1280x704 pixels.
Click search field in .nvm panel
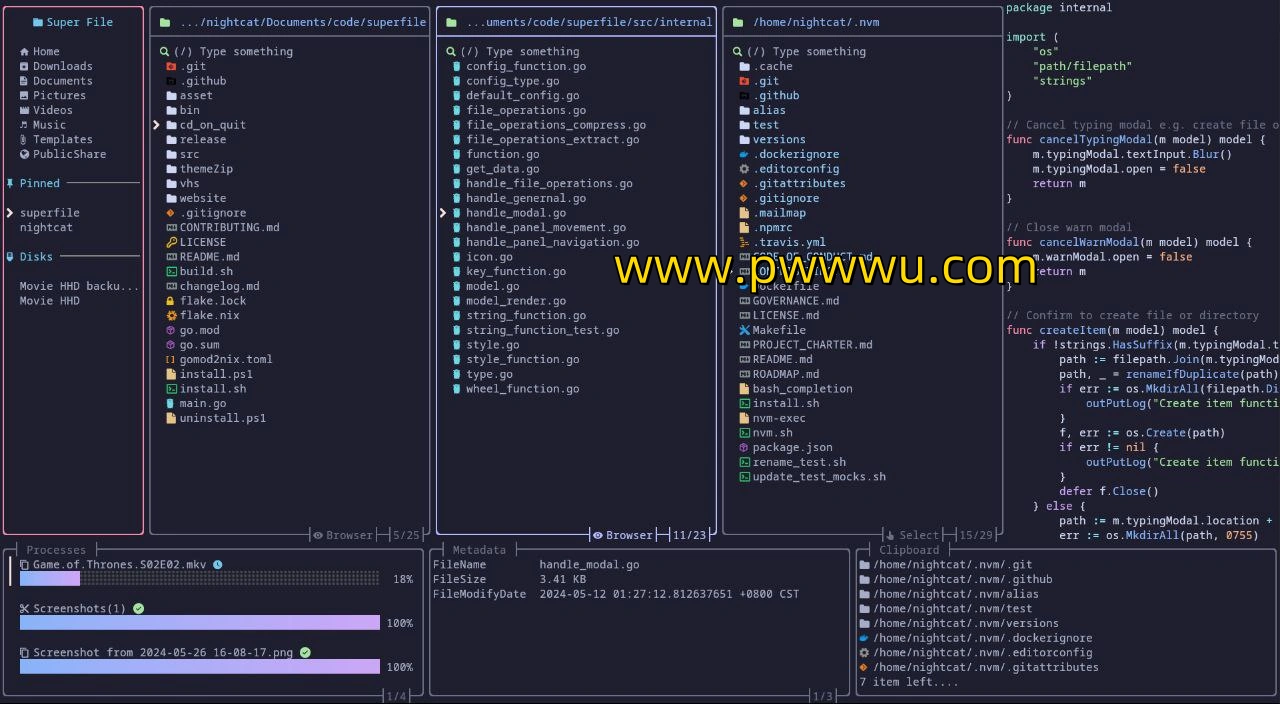coord(862,52)
